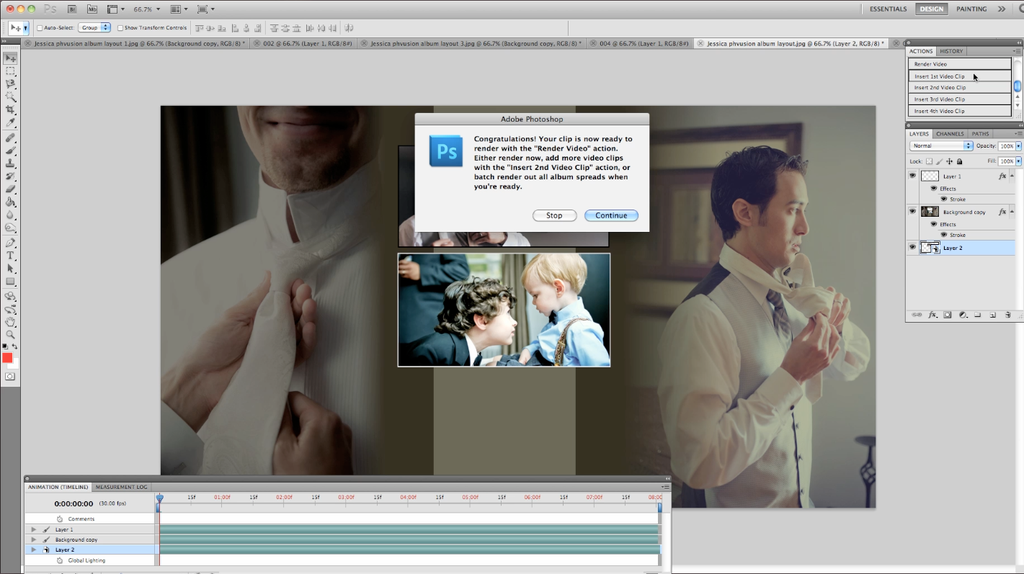Screen dimensions: 1024x574
Task: Delete layer with the trash icon
Action: [x=1008, y=315]
